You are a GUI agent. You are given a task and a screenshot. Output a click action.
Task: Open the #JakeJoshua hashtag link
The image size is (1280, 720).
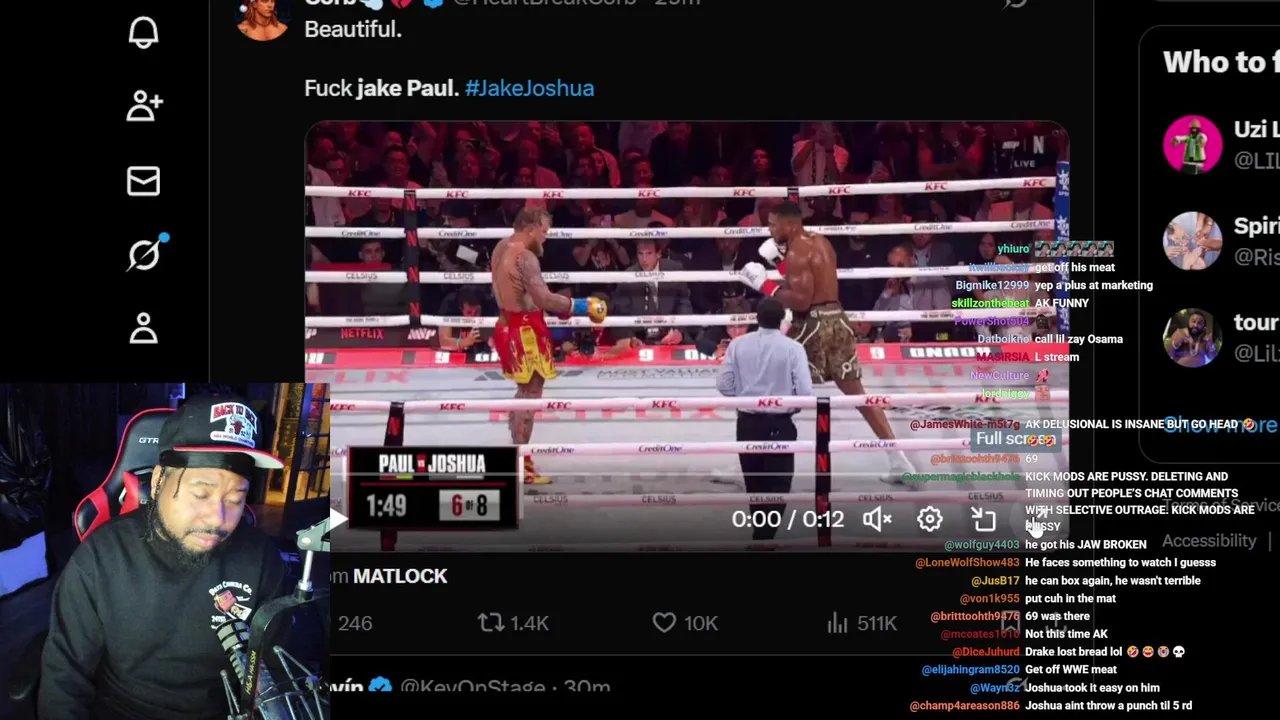tap(529, 88)
